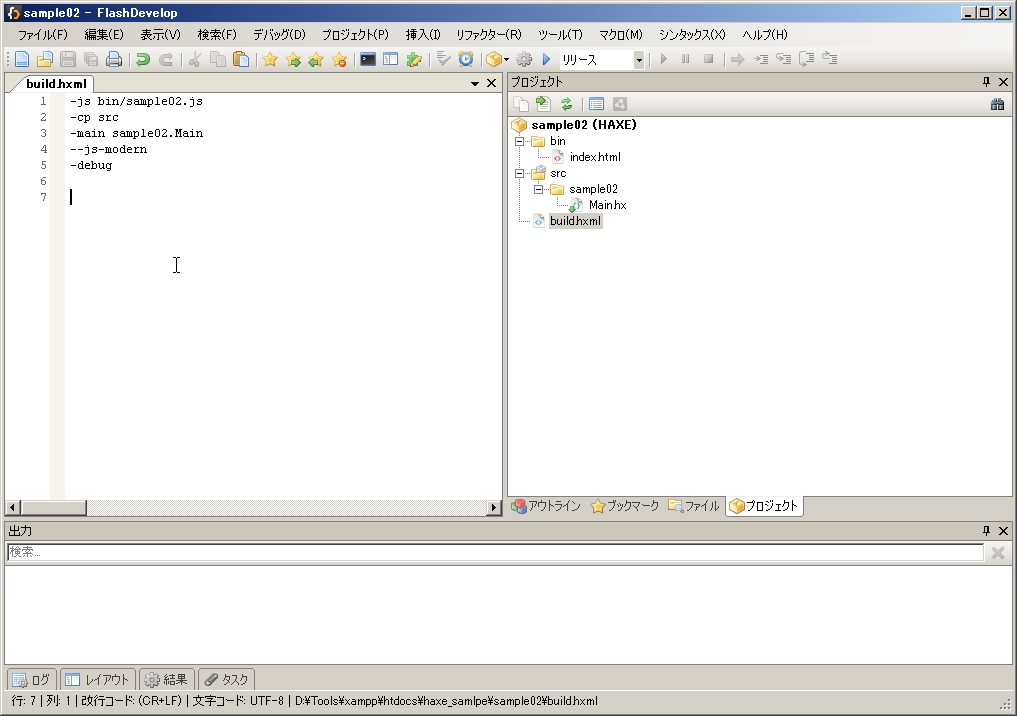Switch to the ブックマーク tab
The width and height of the screenshot is (1017, 716).
[625, 506]
